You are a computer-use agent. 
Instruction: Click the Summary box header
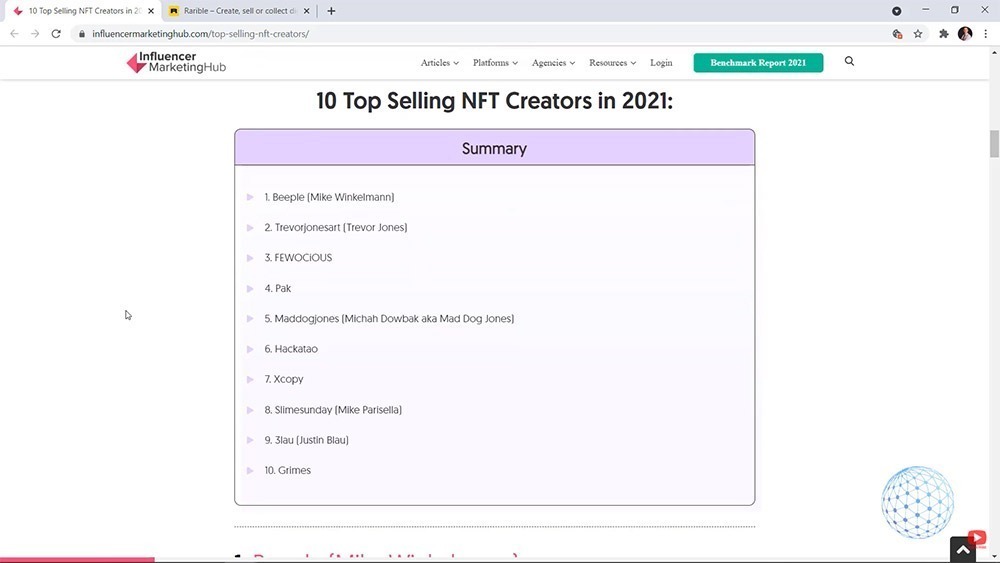[494, 148]
